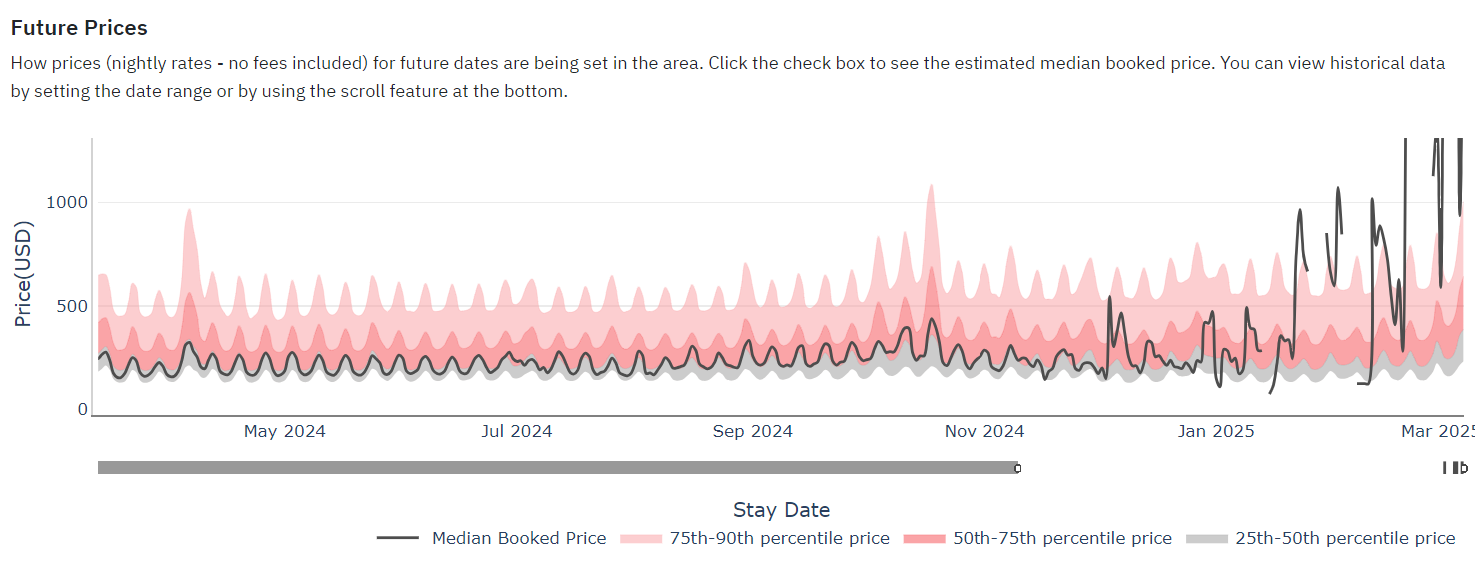The height and width of the screenshot is (563, 1475).
Task: Click the black Median Booked Price line icon
Action: point(398,538)
